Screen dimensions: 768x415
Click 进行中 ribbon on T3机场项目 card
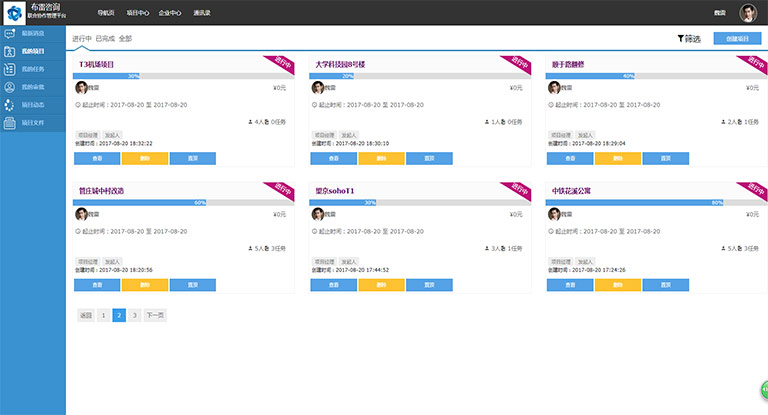pos(282,64)
